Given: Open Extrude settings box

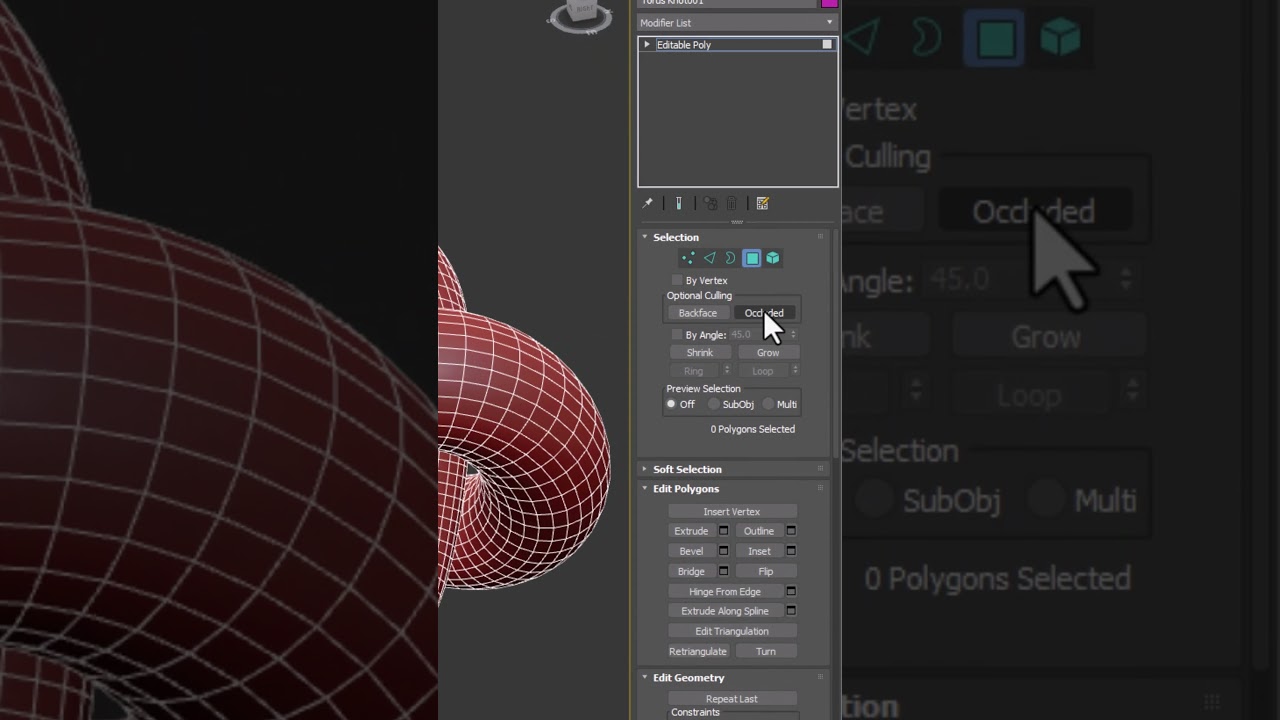Looking at the screenshot, I should point(724,531).
